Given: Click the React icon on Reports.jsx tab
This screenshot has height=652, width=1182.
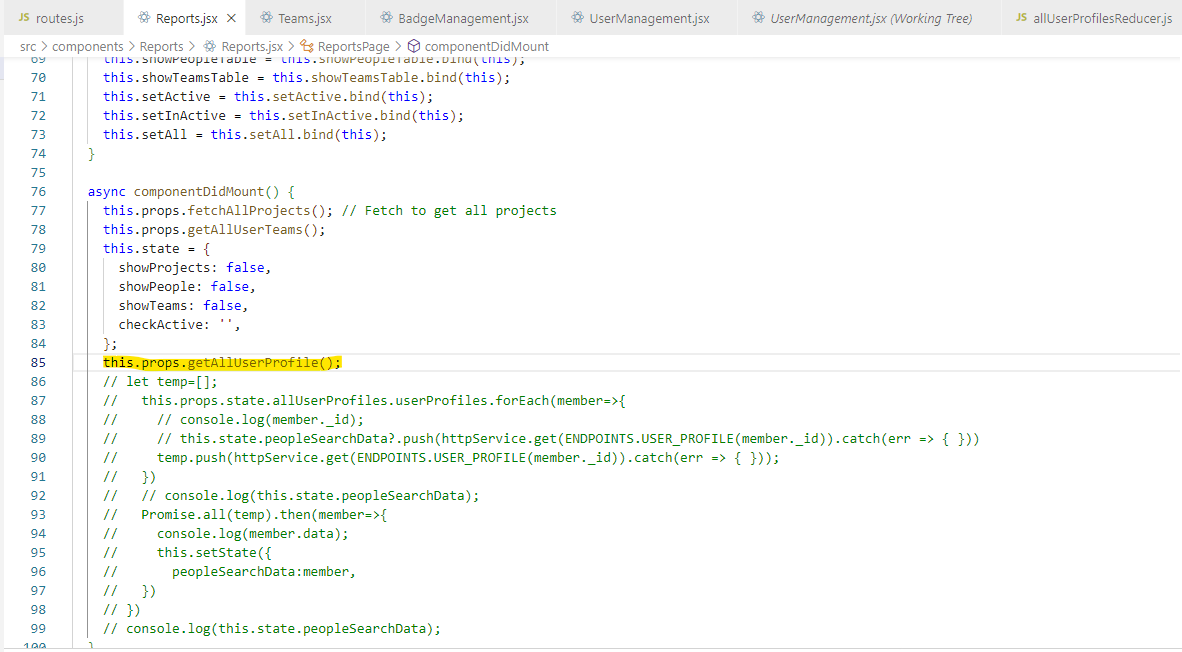Looking at the screenshot, I should click(x=144, y=17).
